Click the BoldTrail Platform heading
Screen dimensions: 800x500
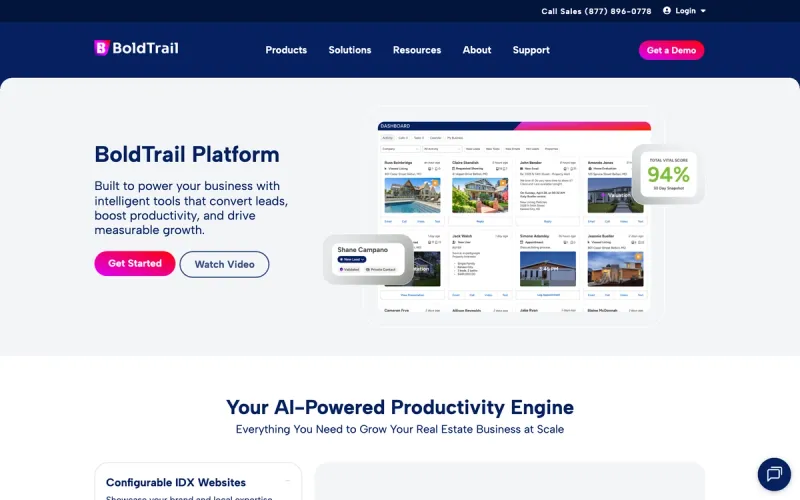(x=187, y=155)
